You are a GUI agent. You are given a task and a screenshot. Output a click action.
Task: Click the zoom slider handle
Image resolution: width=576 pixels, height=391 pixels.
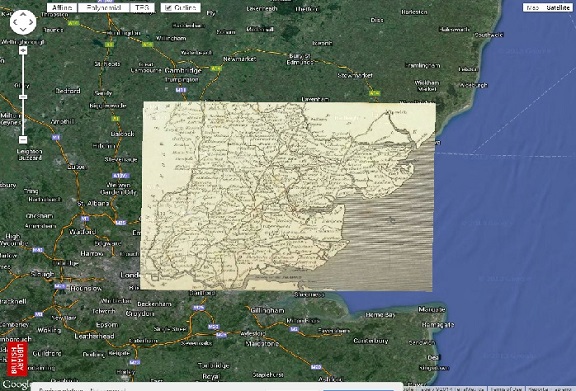pos(23,97)
